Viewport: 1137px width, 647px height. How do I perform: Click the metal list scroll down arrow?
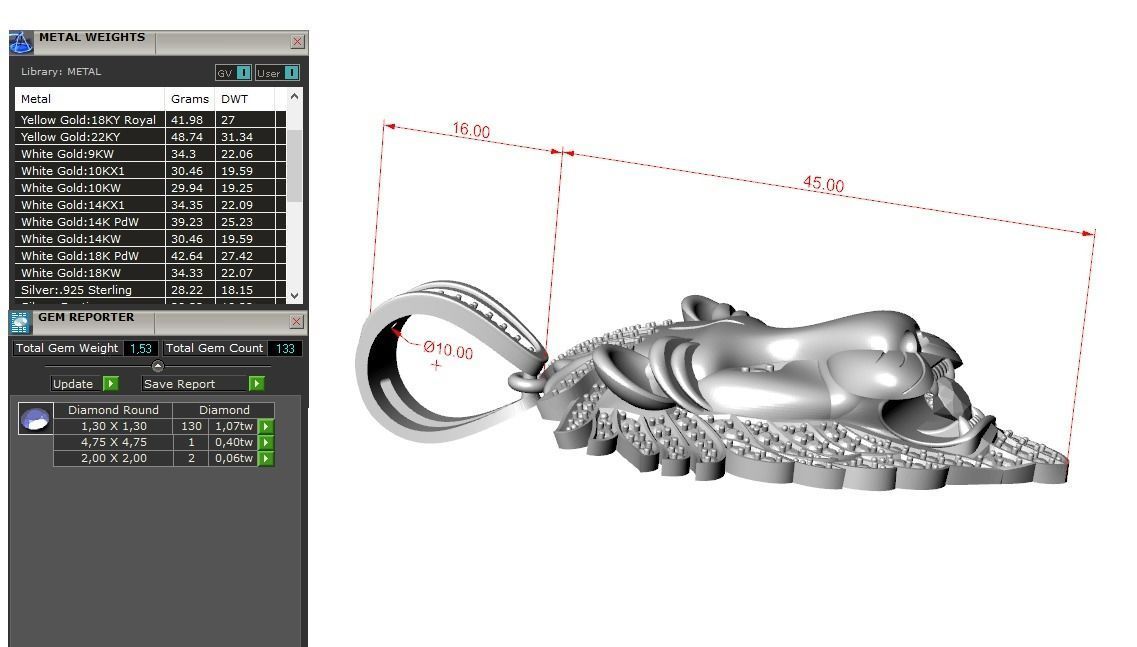pyautogui.click(x=294, y=295)
